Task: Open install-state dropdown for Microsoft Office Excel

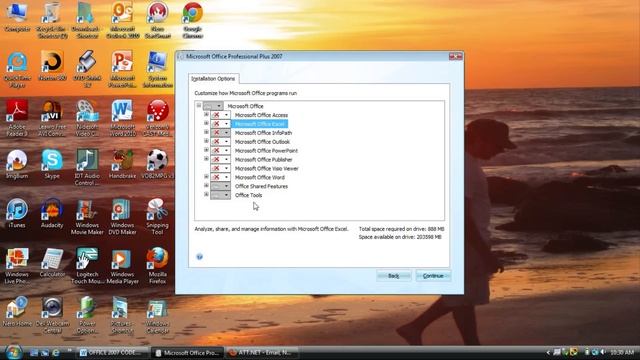Action: 220,124
